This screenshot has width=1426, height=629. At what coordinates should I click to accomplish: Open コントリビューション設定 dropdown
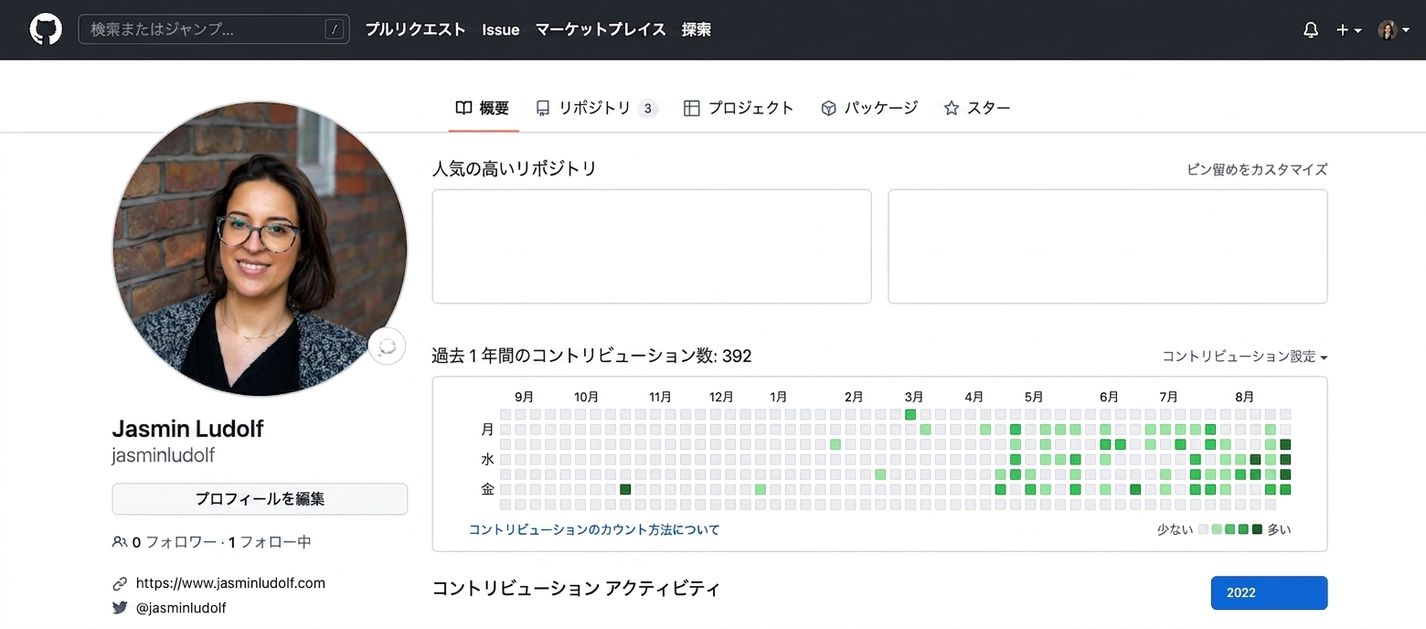click(x=1245, y=357)
